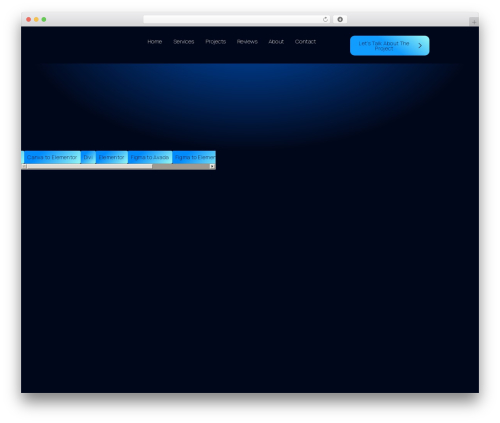Open the Projects menu item

point(216,42)
